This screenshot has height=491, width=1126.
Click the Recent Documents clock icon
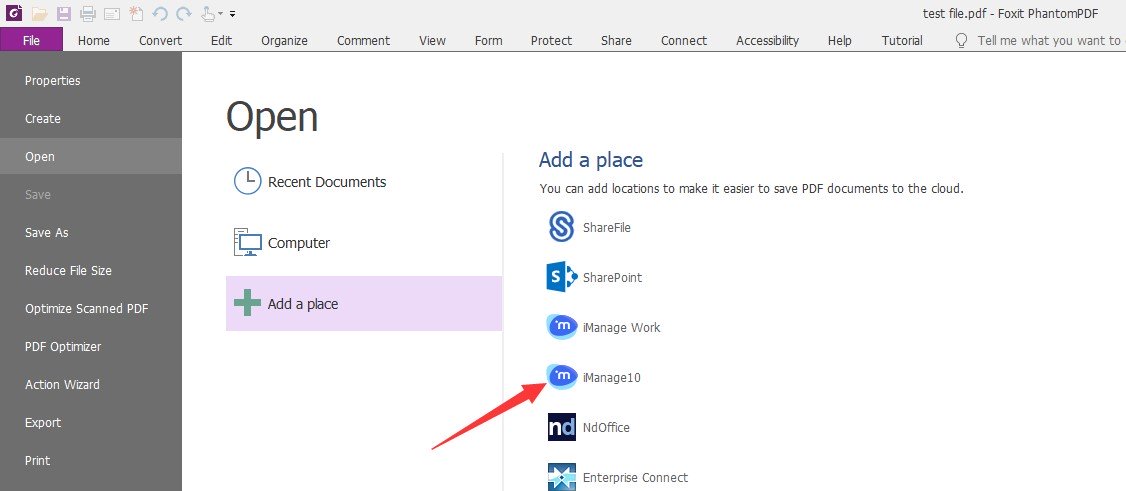tap(247, 182)
